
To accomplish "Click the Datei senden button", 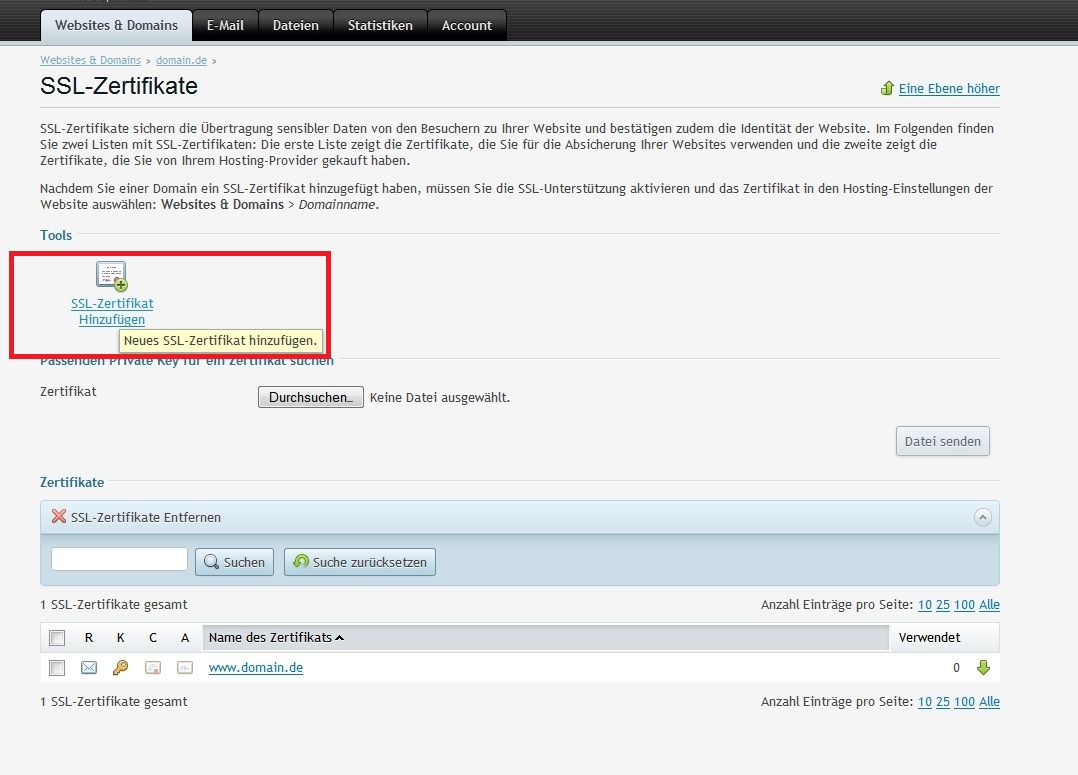I will [x=942, y=441].
